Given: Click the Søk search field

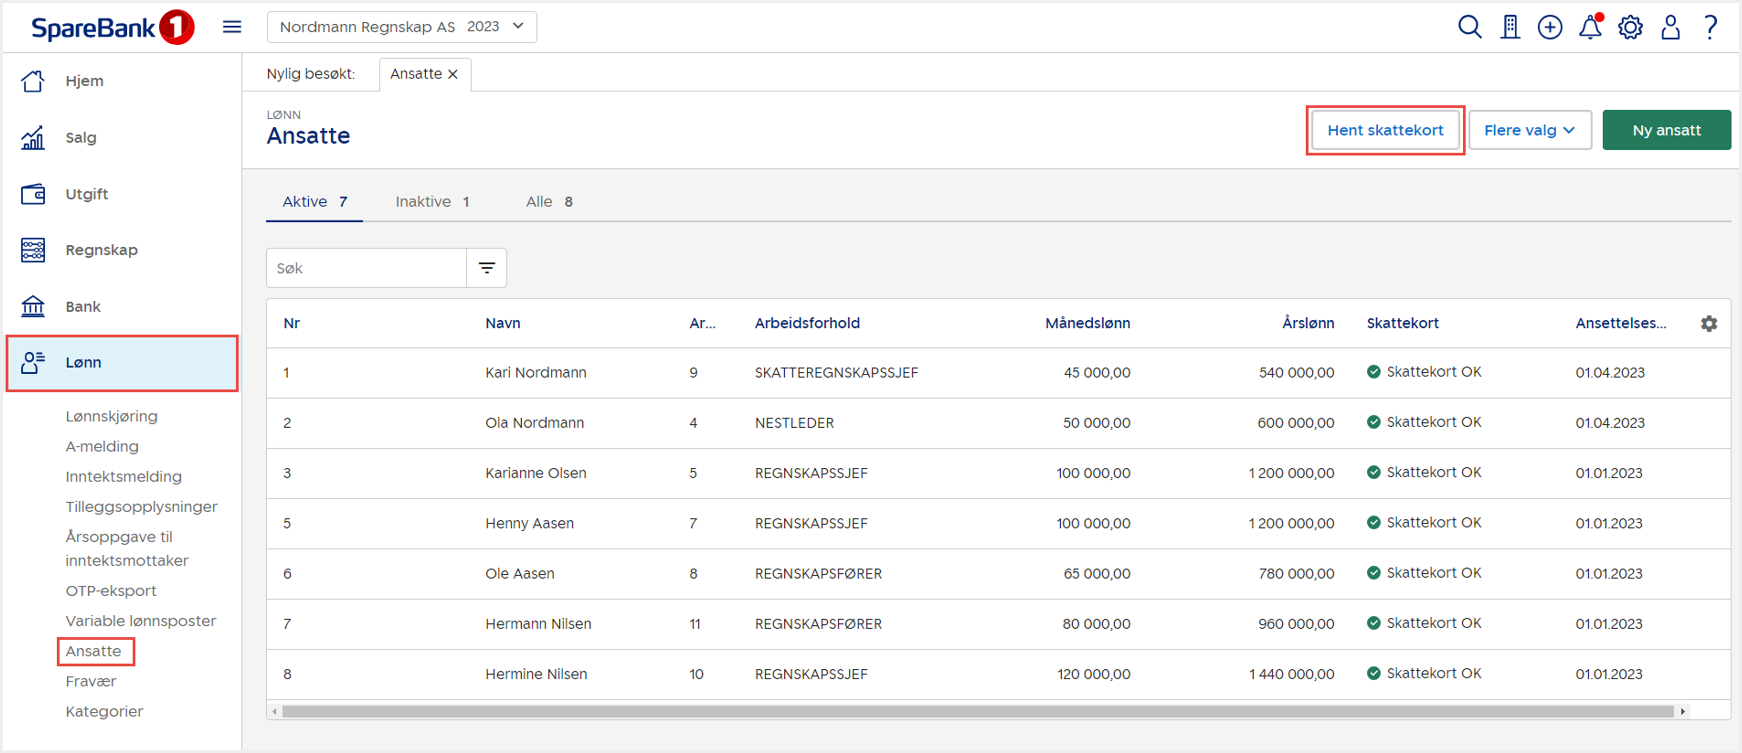Looking at the screenshot, I should click(366, 268).
